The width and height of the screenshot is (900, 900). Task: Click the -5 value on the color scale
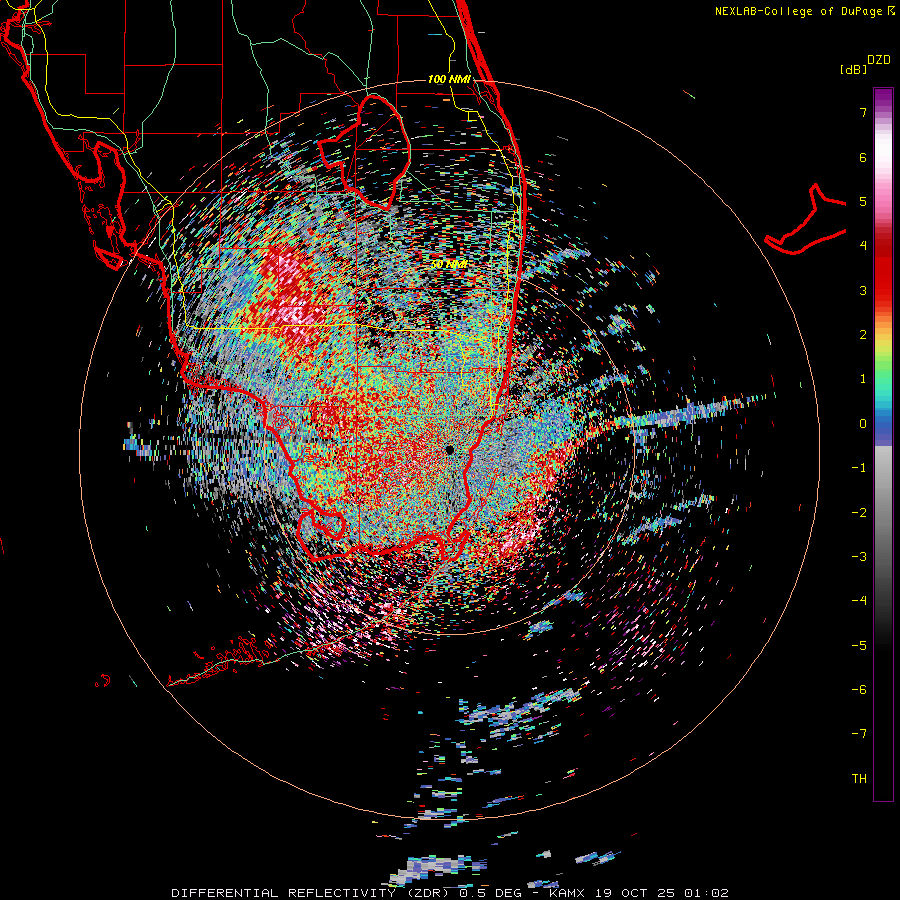[x=859, y=645]
